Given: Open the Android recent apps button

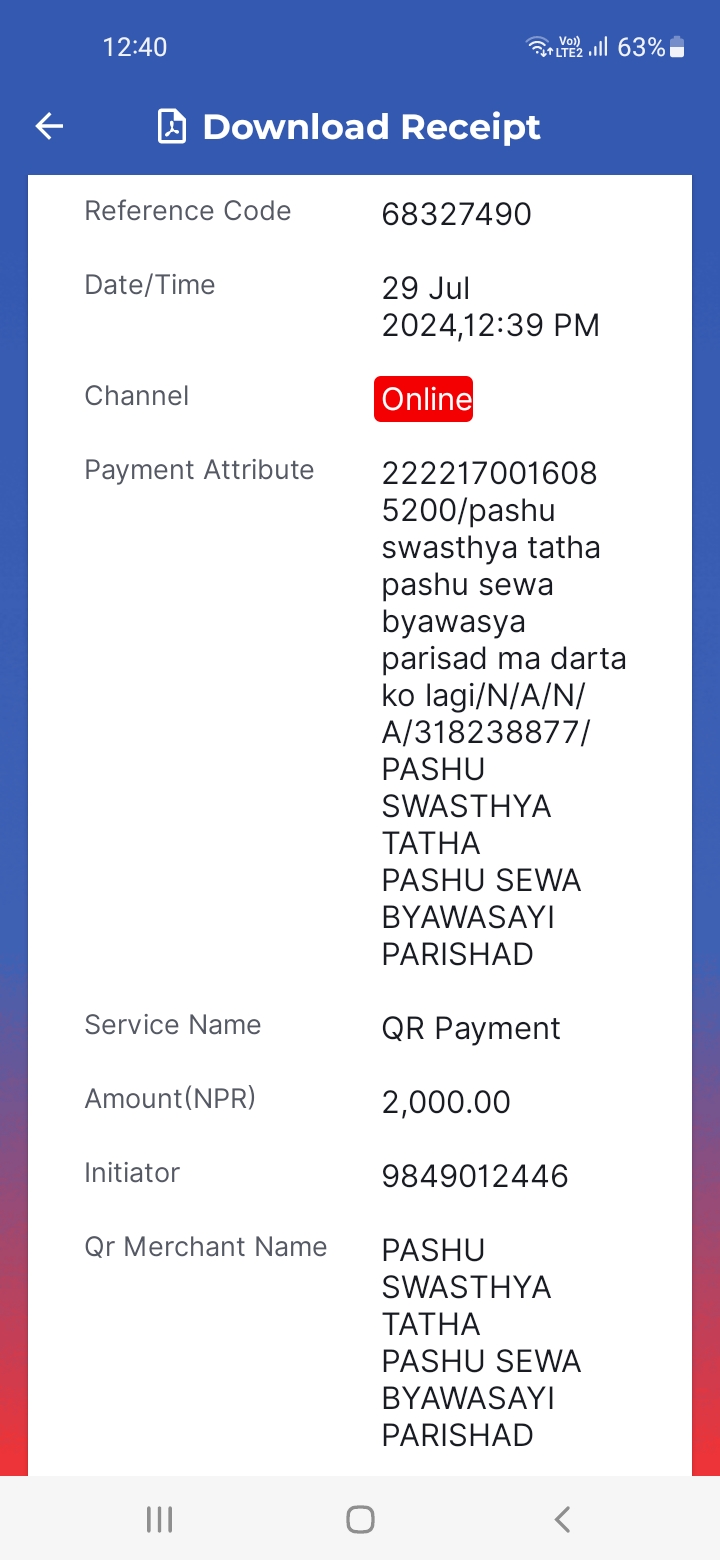Looking at the screenshot, I should pyautogui.click(x=159, y=1520).
